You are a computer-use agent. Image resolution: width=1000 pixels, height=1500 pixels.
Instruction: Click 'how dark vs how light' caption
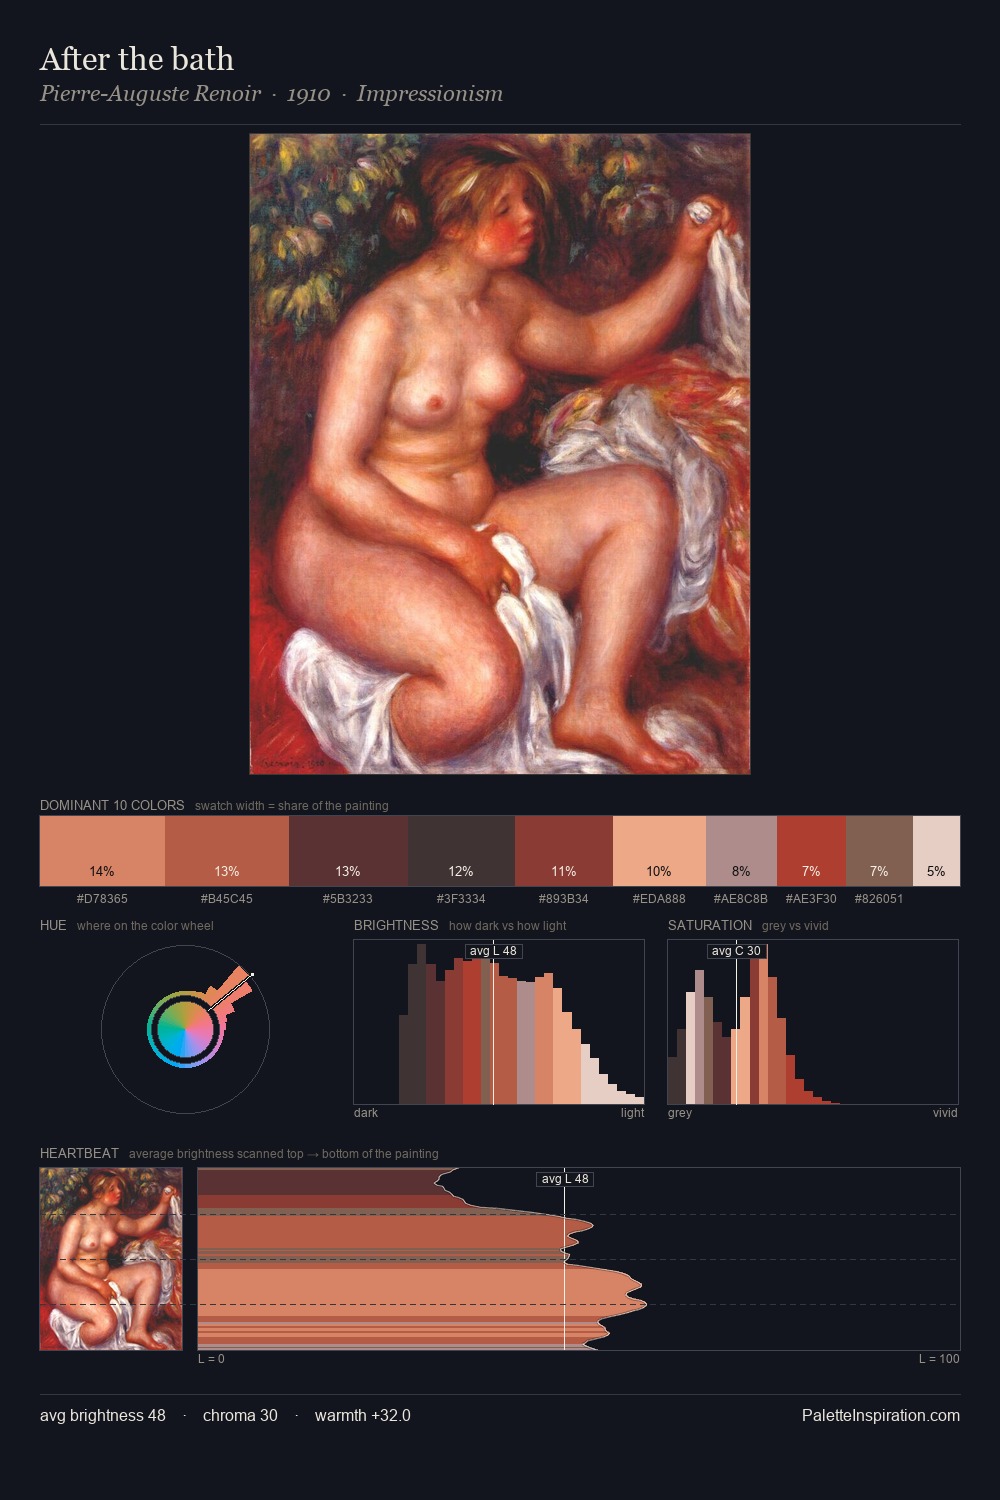click(x=508, y=926)
